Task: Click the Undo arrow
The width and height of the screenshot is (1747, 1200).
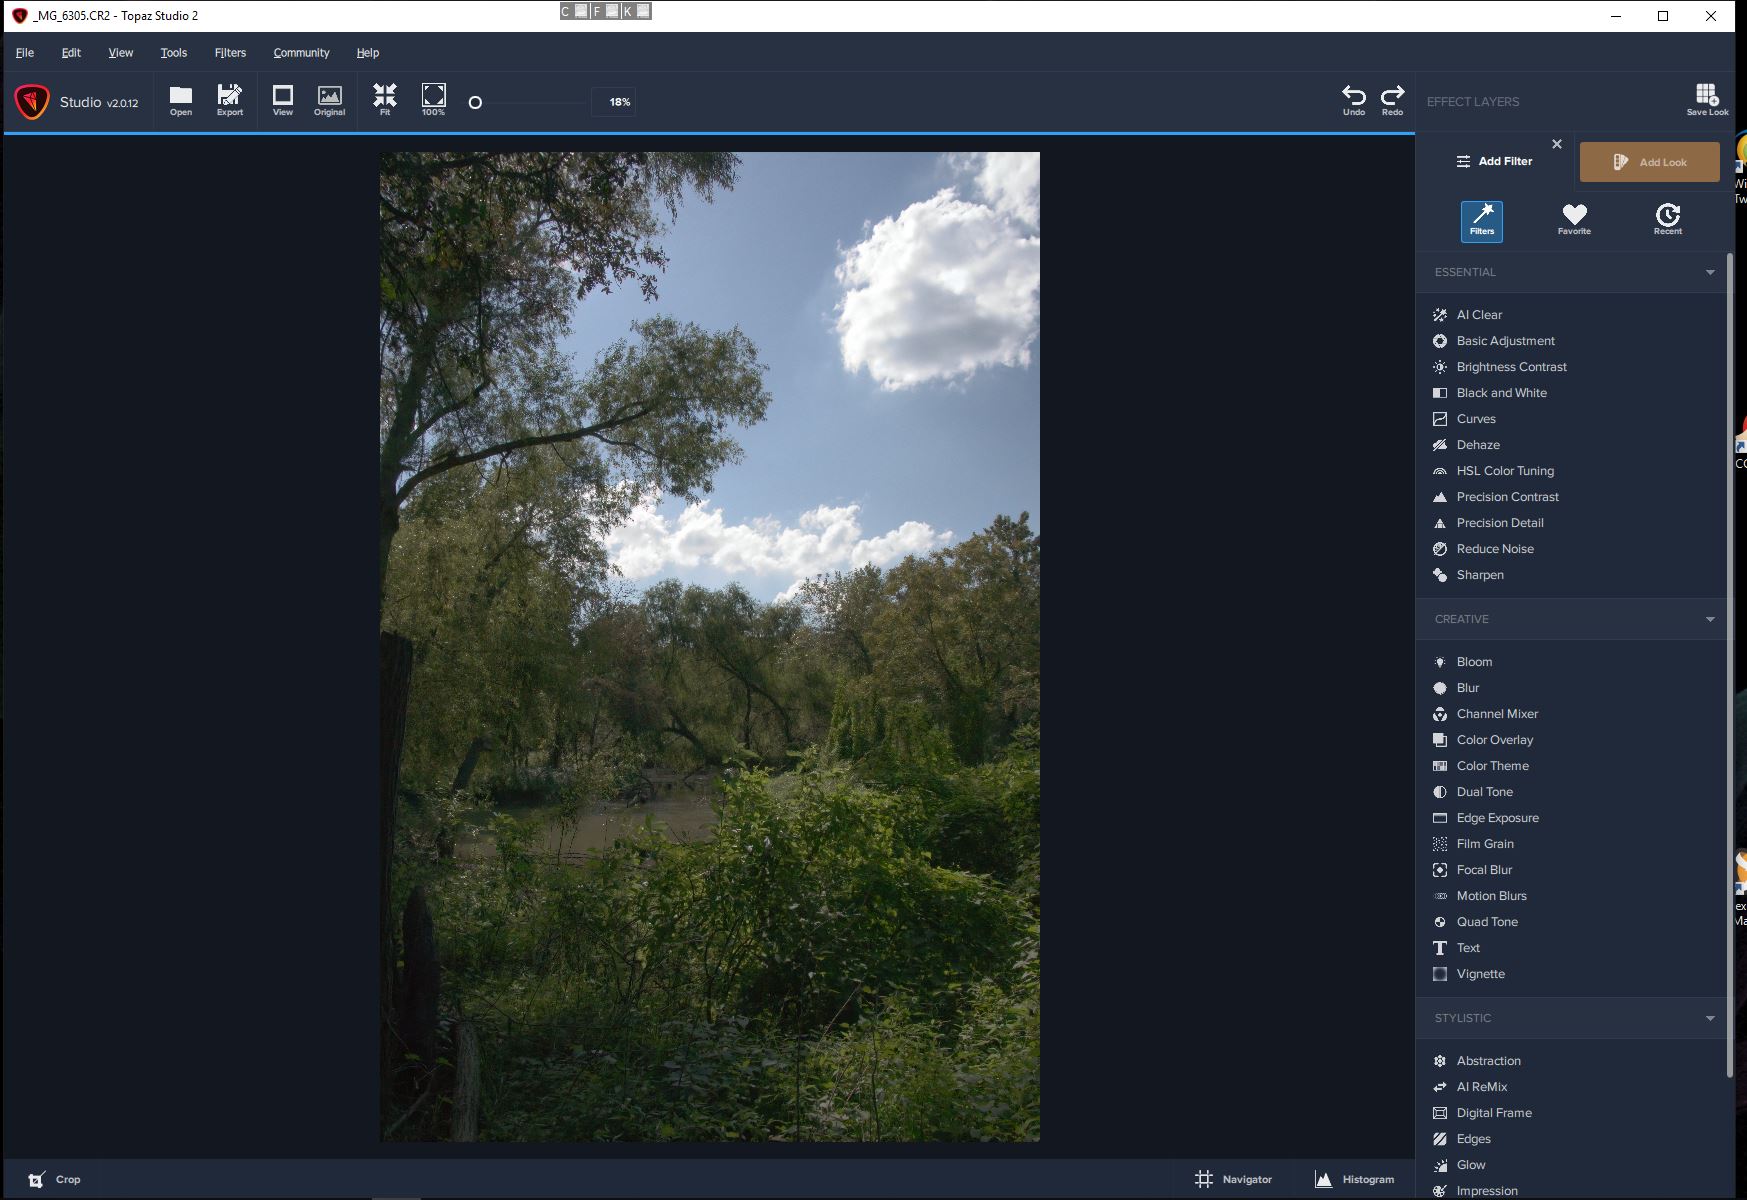Action: [1354, 99]
